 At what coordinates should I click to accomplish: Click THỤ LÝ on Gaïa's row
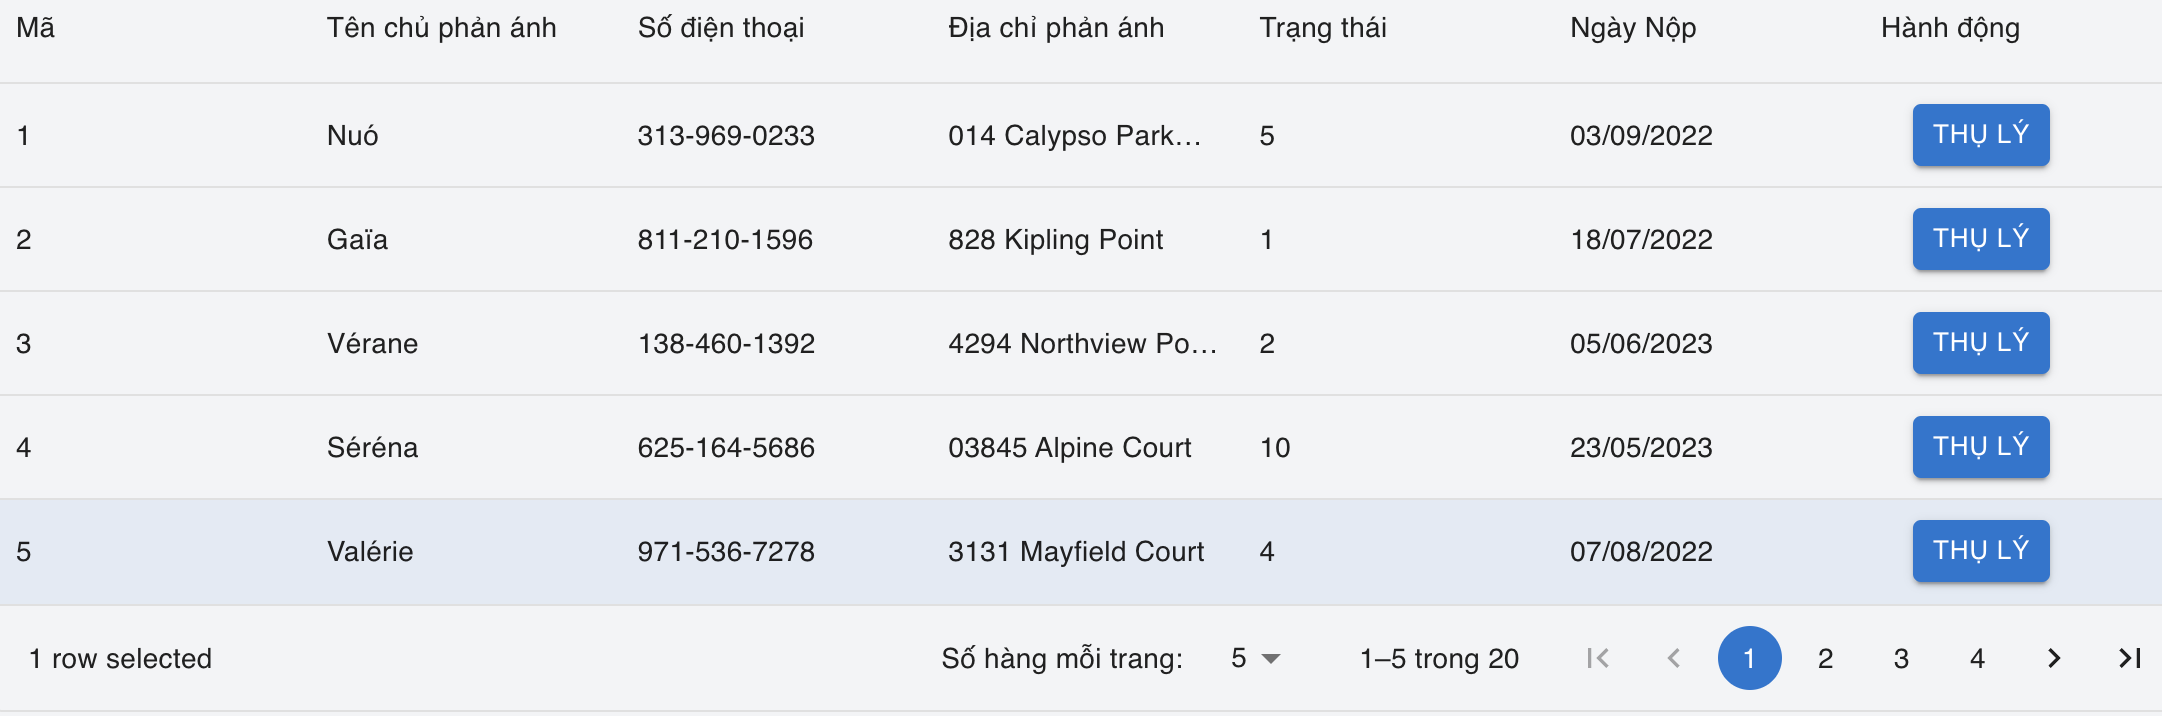[x=1980, y=239]
